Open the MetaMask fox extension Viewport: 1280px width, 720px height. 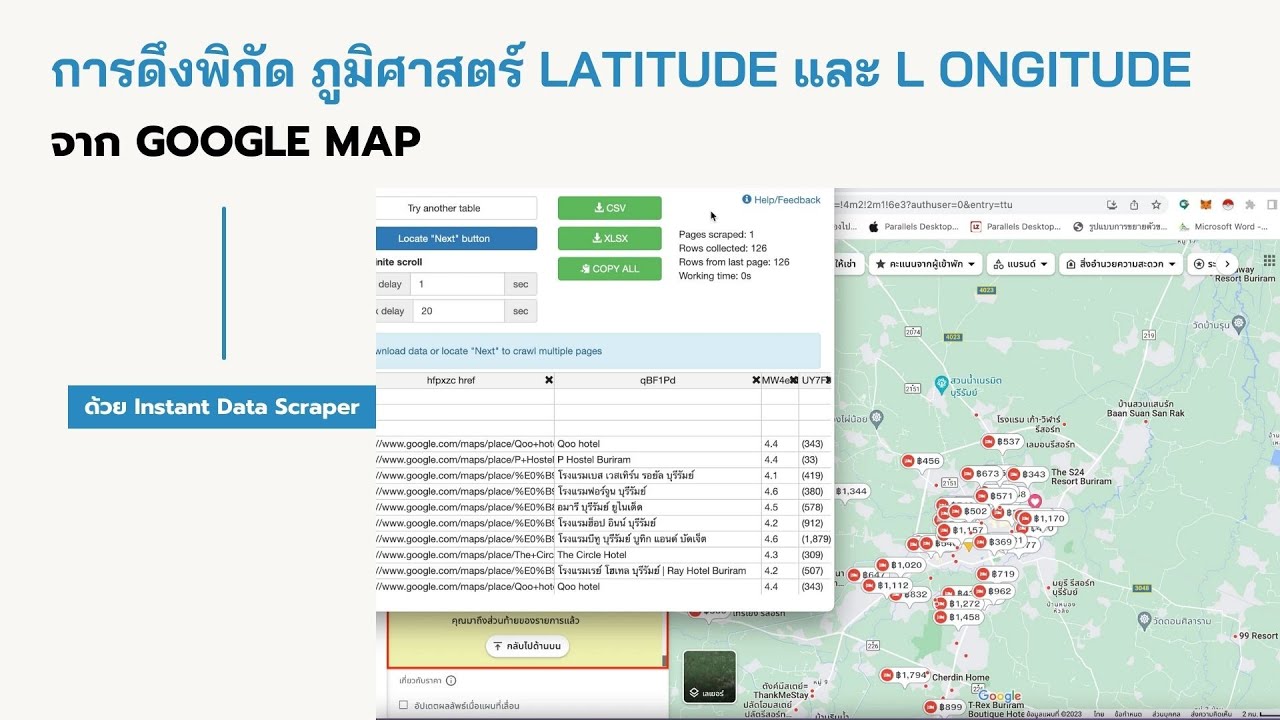click(1206, 204)
